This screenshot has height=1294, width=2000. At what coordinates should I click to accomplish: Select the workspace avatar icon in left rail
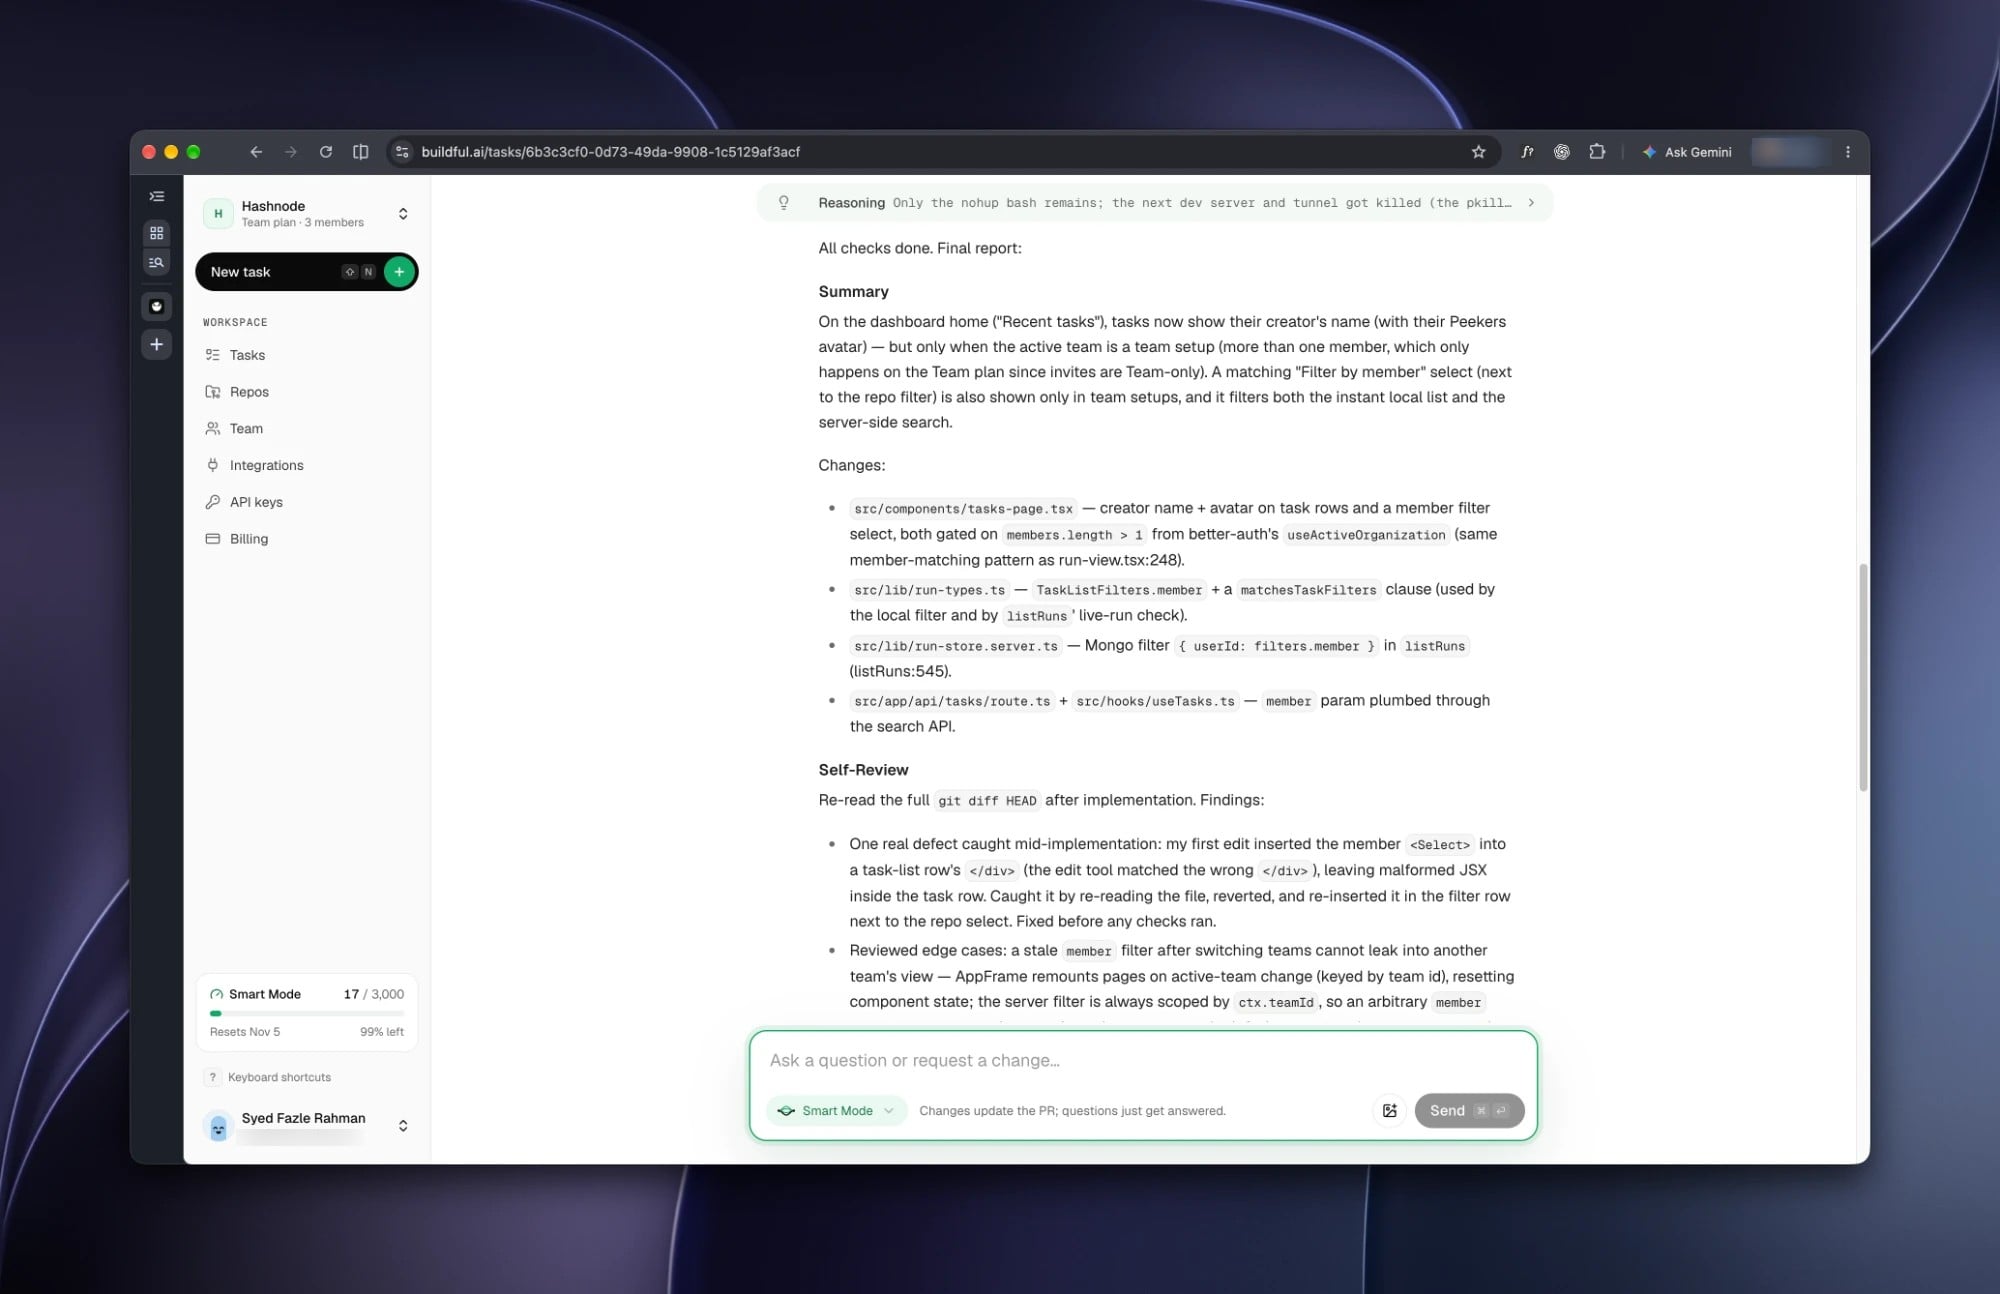pos(157,307)
